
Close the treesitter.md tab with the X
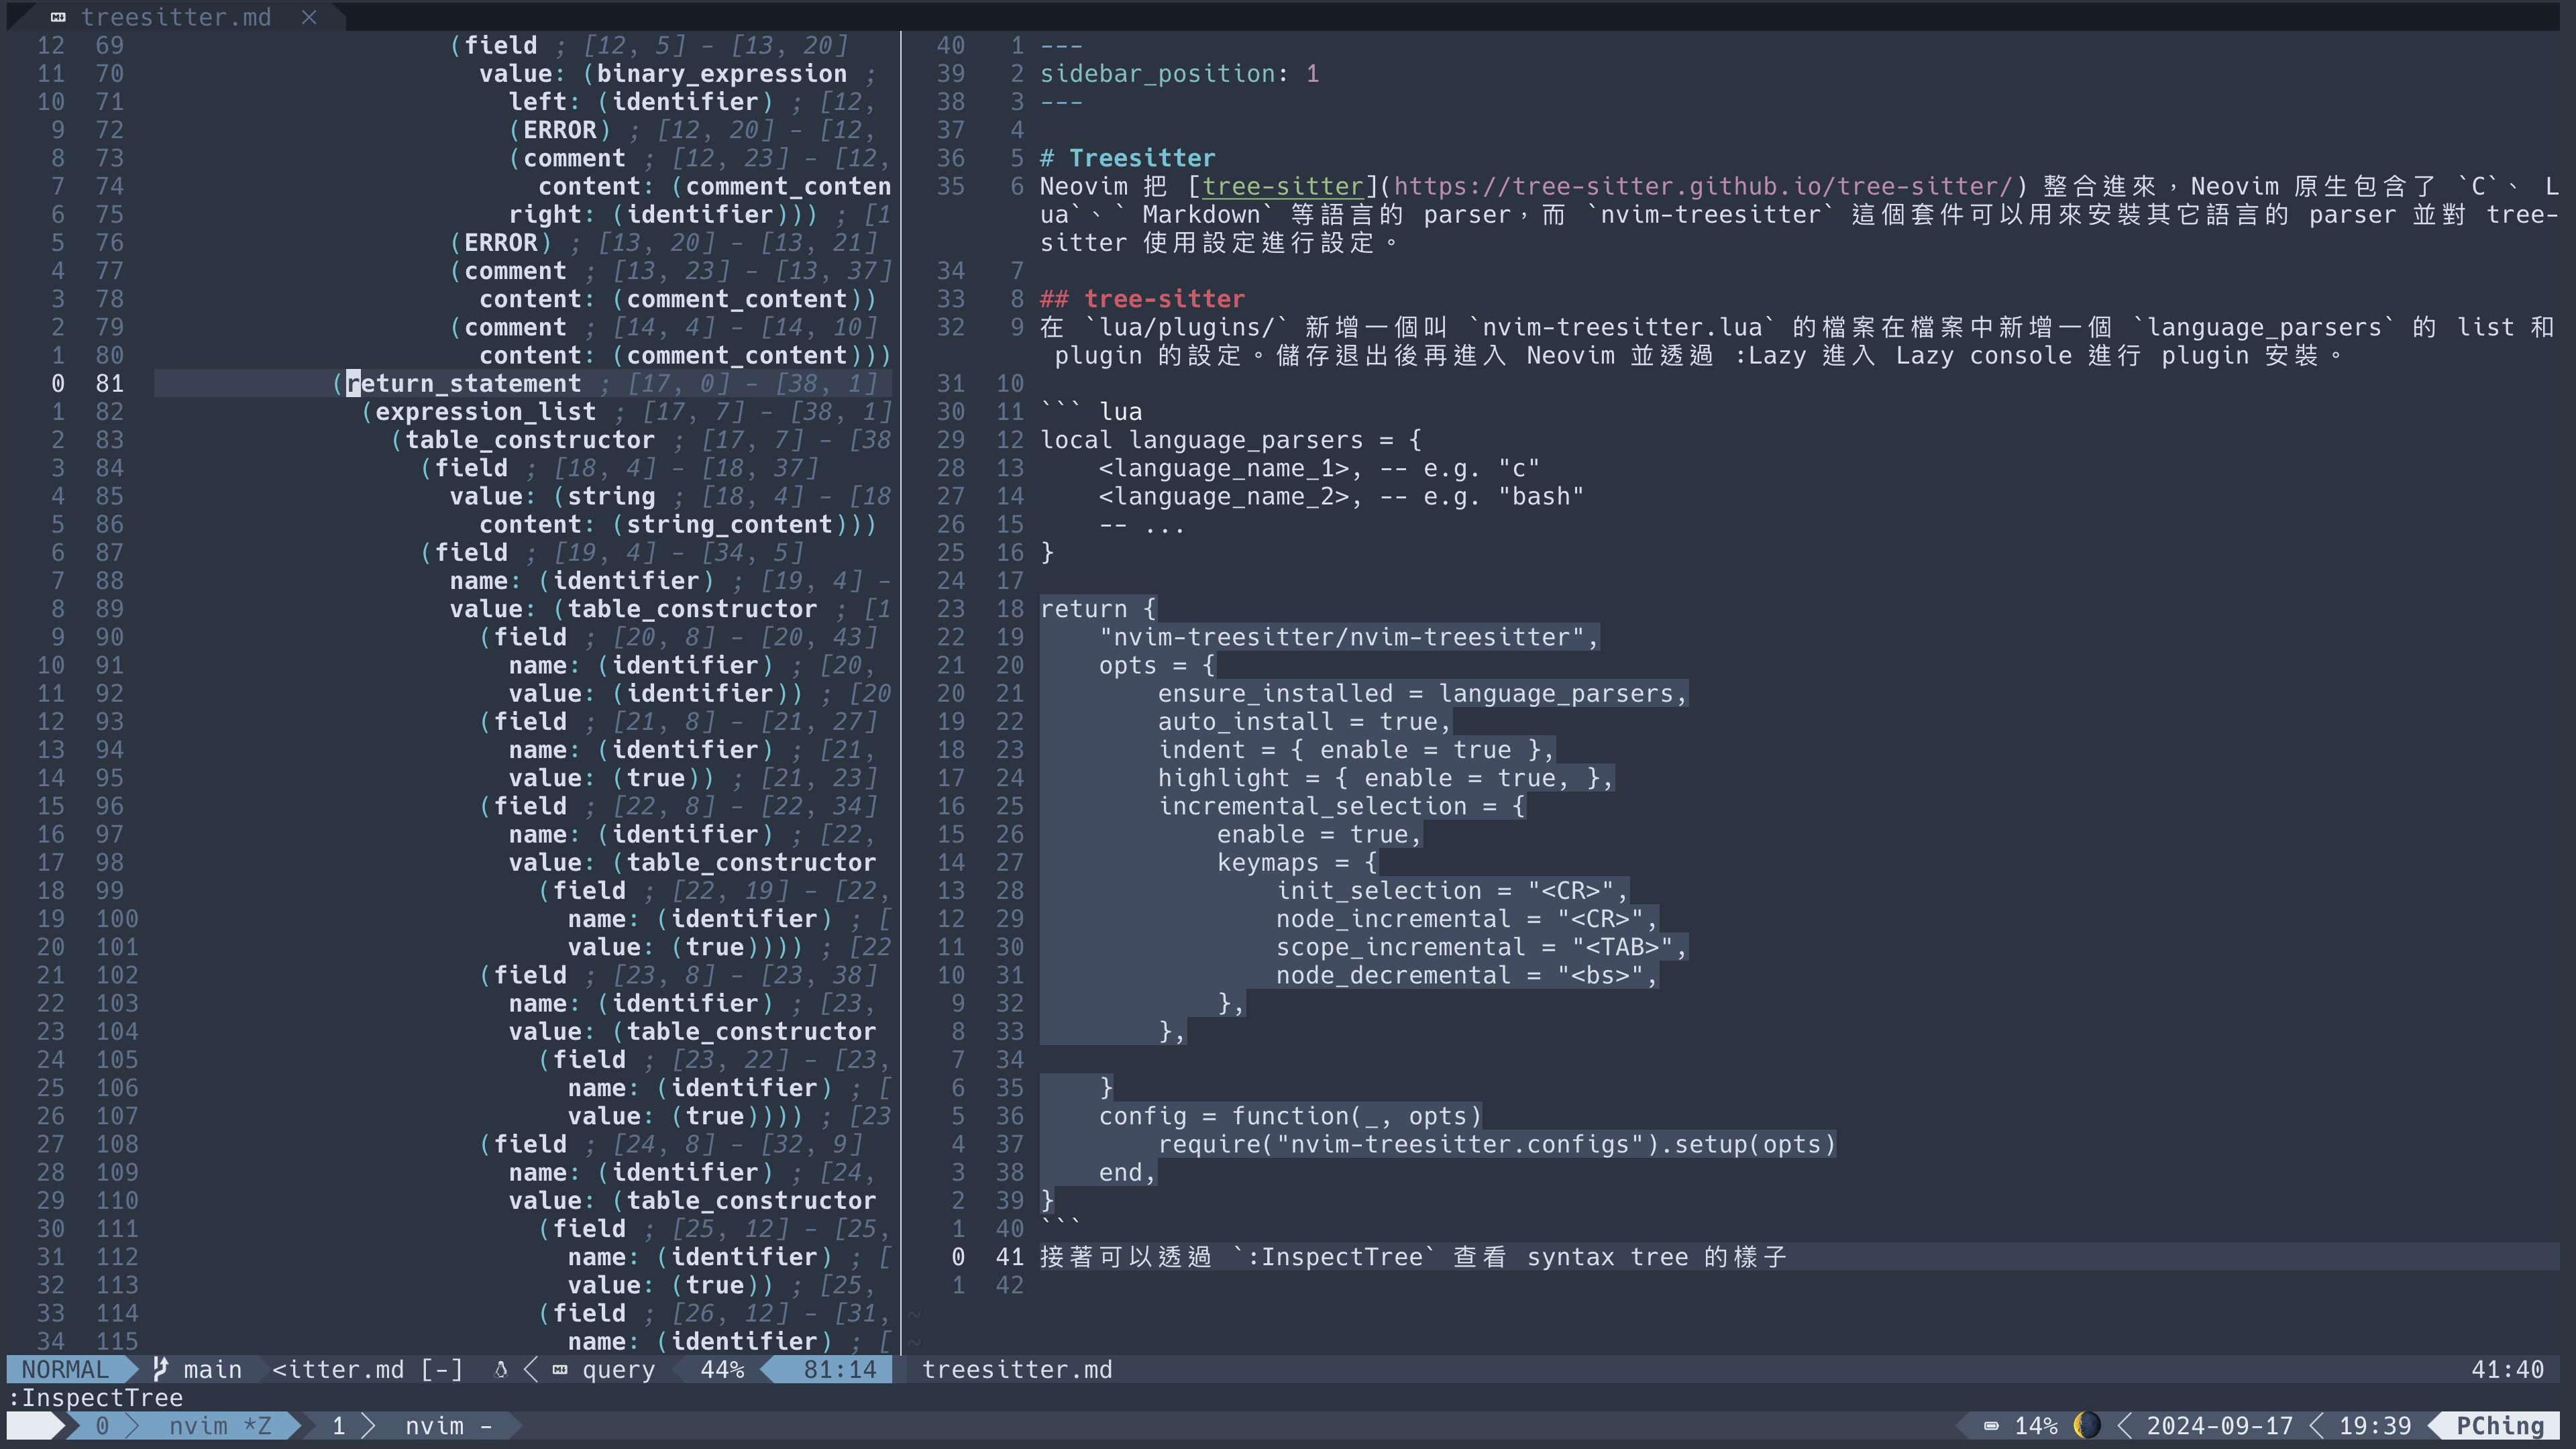tap(309, 17)
